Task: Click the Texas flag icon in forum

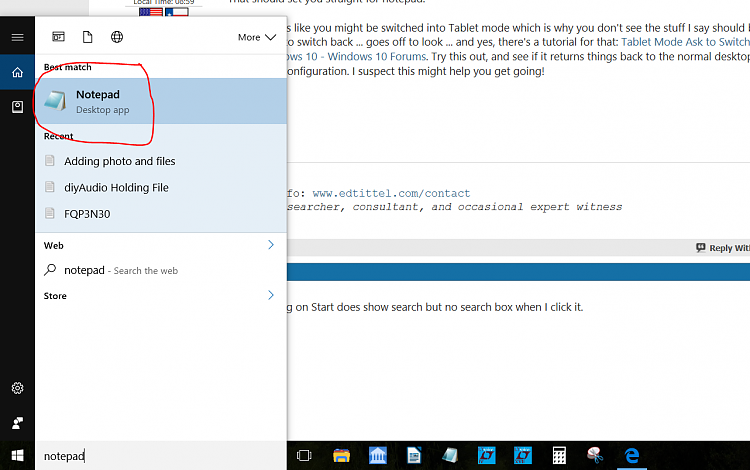Action: click(x=176, y=11)
